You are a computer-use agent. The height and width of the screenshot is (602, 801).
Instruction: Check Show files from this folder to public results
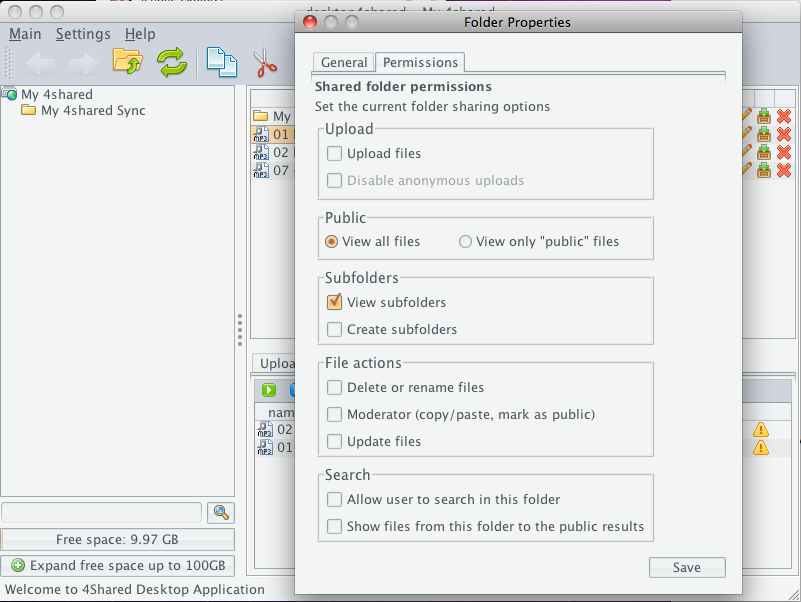click(334, 526)
